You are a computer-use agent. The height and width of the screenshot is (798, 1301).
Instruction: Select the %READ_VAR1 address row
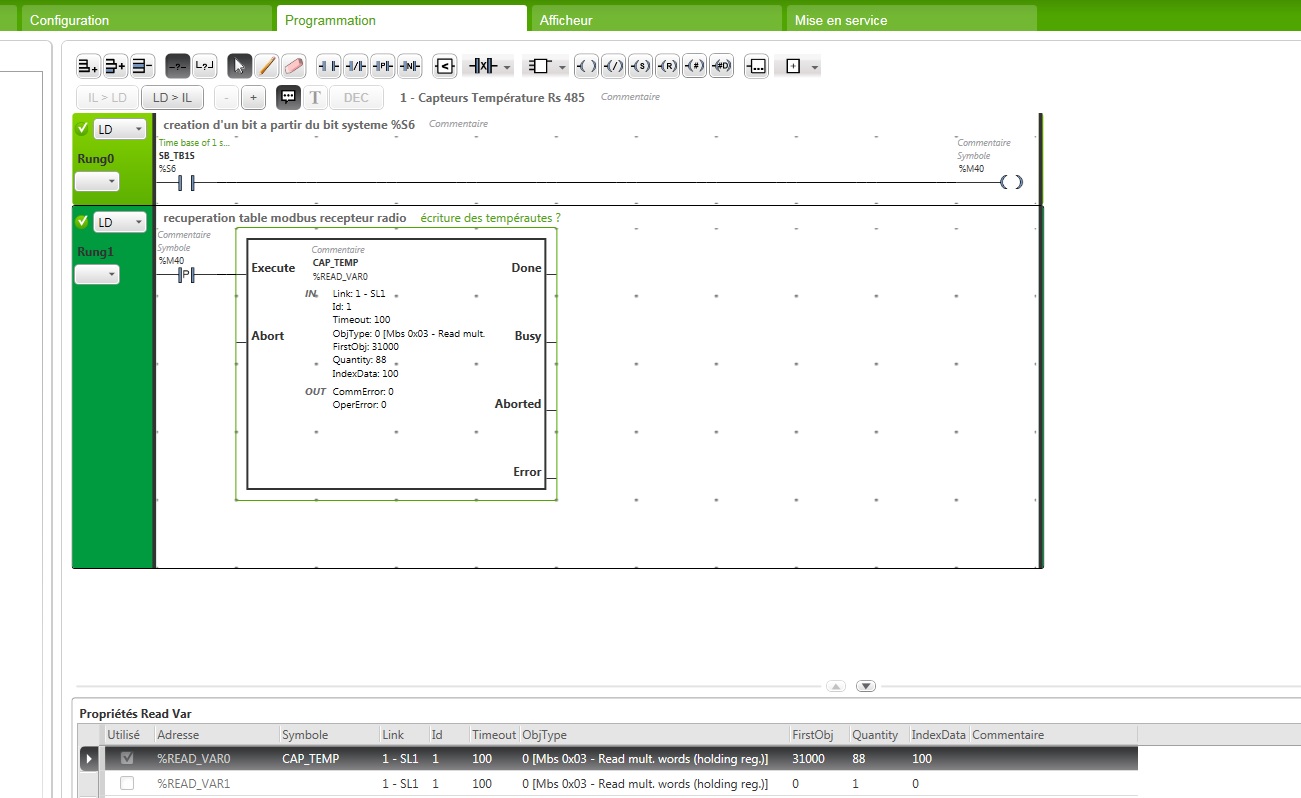pyautogui.click(x=194, y=784)
